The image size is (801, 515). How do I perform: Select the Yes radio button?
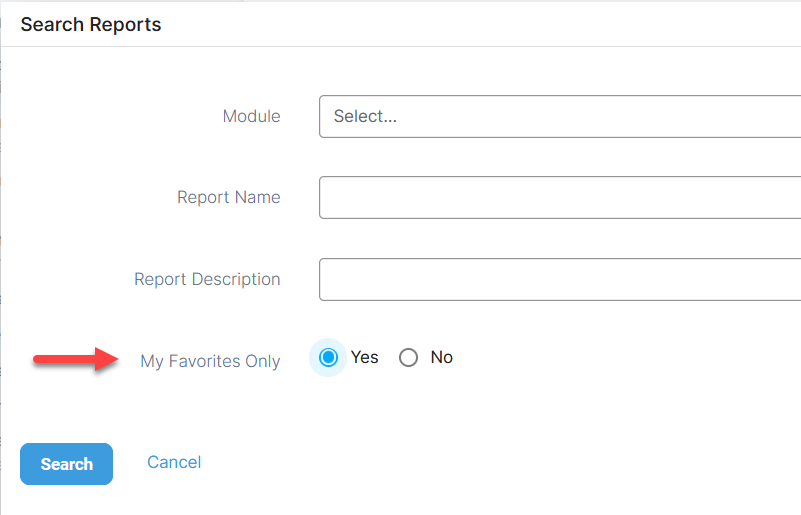[x=328, y=358]
